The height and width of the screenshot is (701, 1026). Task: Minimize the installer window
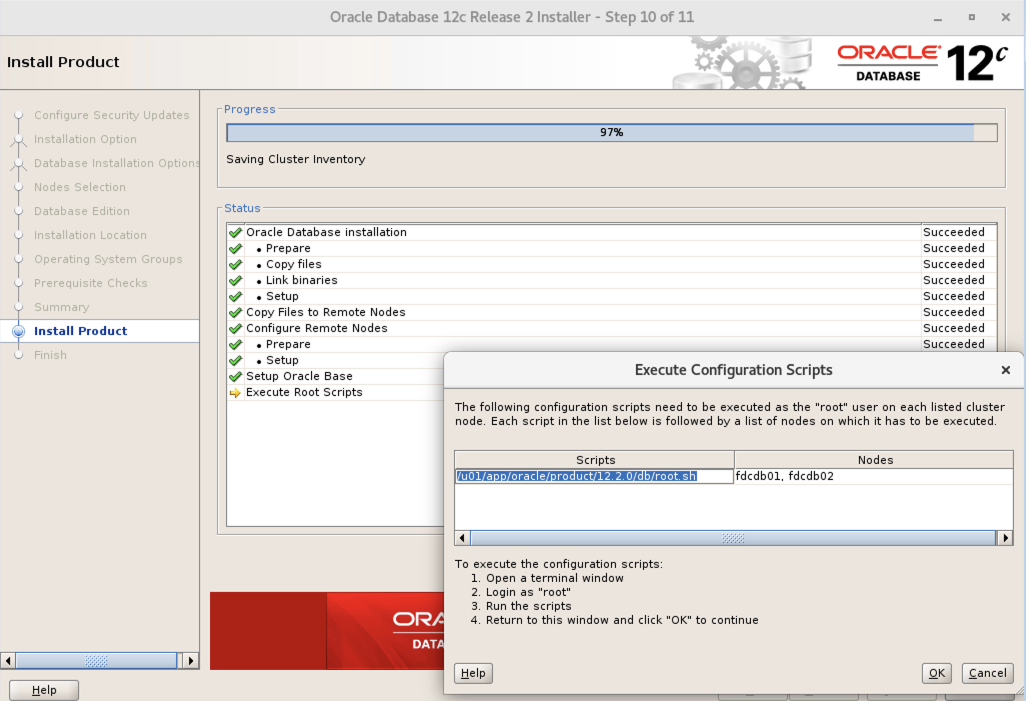coord(938,18)
